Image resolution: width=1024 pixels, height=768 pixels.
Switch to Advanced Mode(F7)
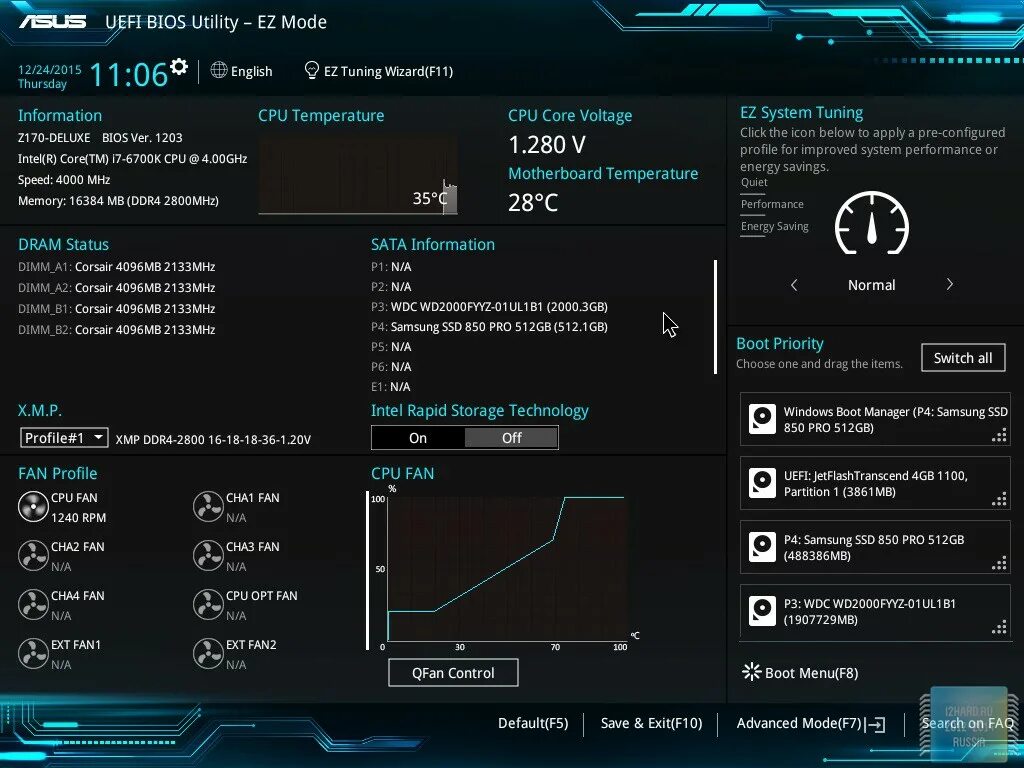[799, 723]
